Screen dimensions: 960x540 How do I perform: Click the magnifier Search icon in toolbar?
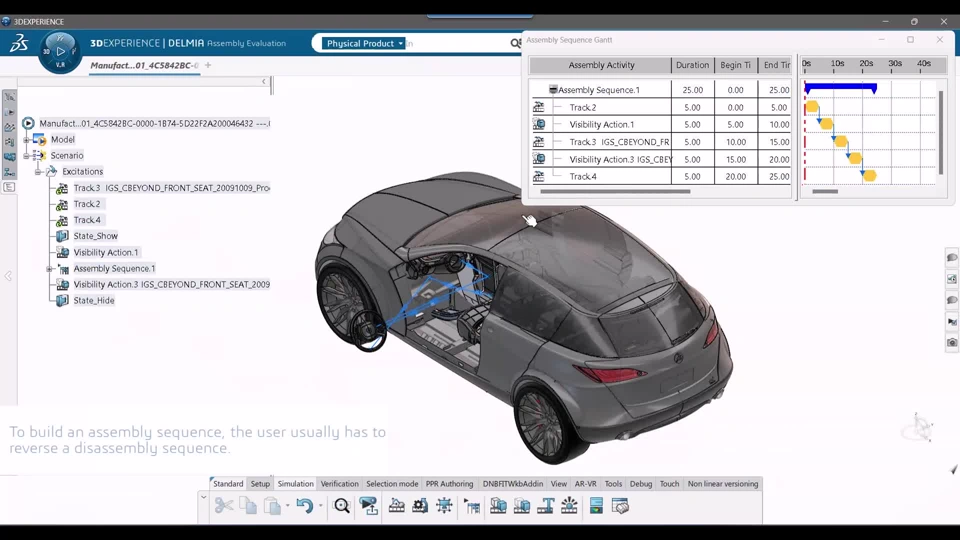[342, 506]
